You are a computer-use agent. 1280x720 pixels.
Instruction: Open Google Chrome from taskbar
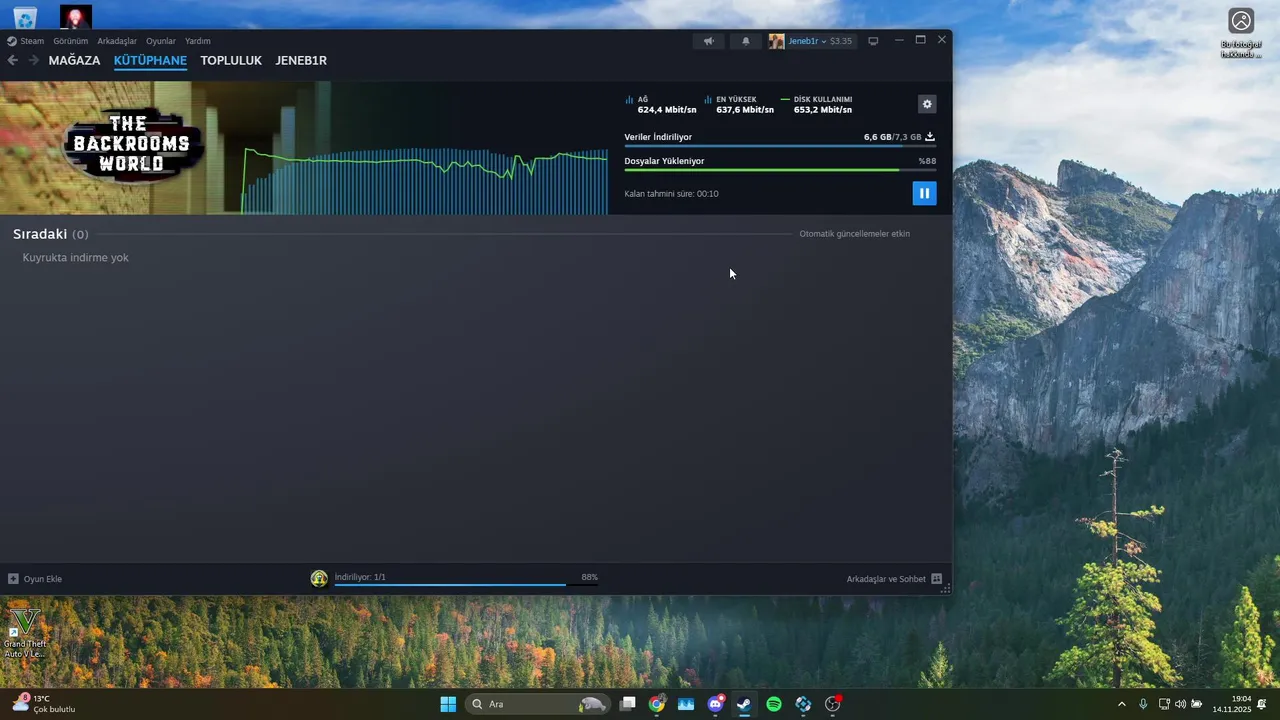657,704
